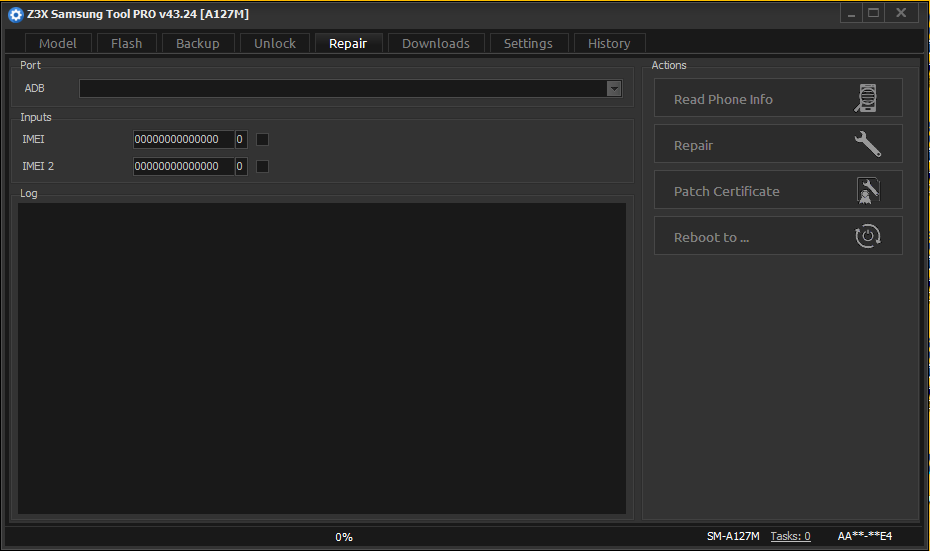The height and width of the screenshot is (551, 930).
Task: Click the Repair action button
Action: coord(778,144)
